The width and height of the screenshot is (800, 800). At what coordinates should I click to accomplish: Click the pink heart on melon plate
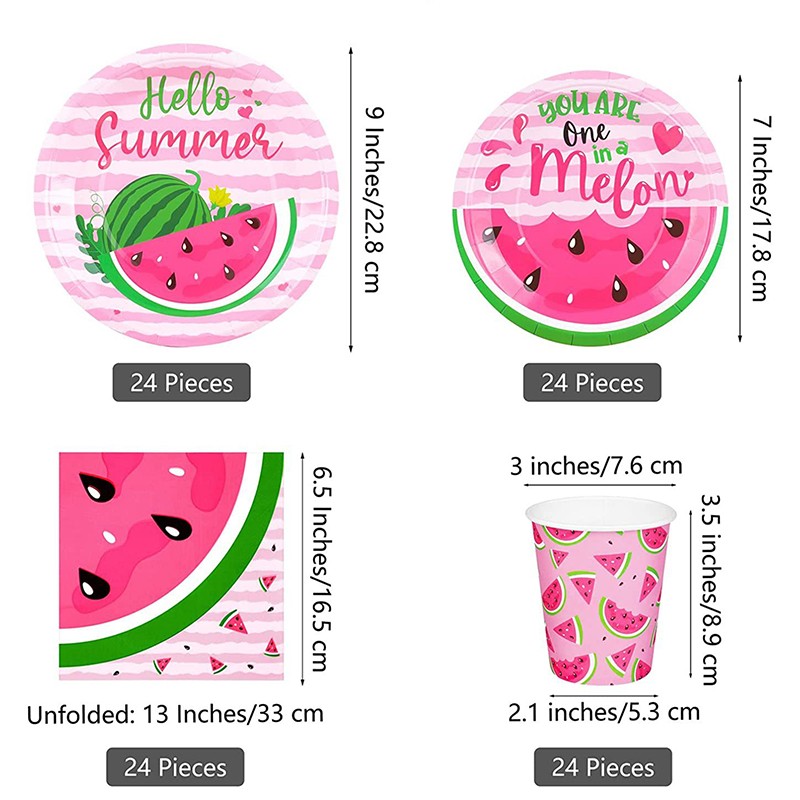click(x=668, y=137)
